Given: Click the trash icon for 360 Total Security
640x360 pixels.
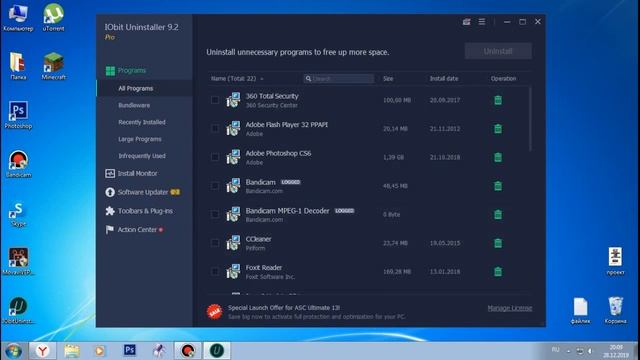Looking at the screenshot, I should coord(498,100).
